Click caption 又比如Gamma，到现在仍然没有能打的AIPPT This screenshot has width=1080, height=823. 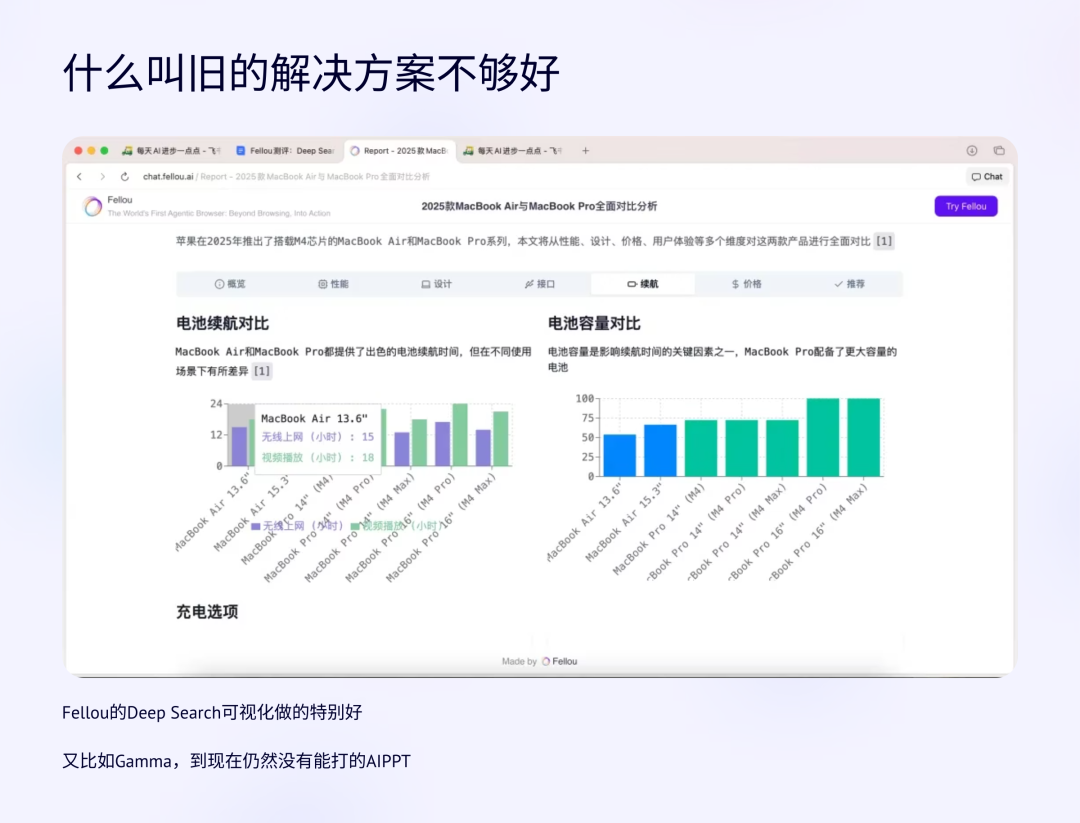coord(236,761)
